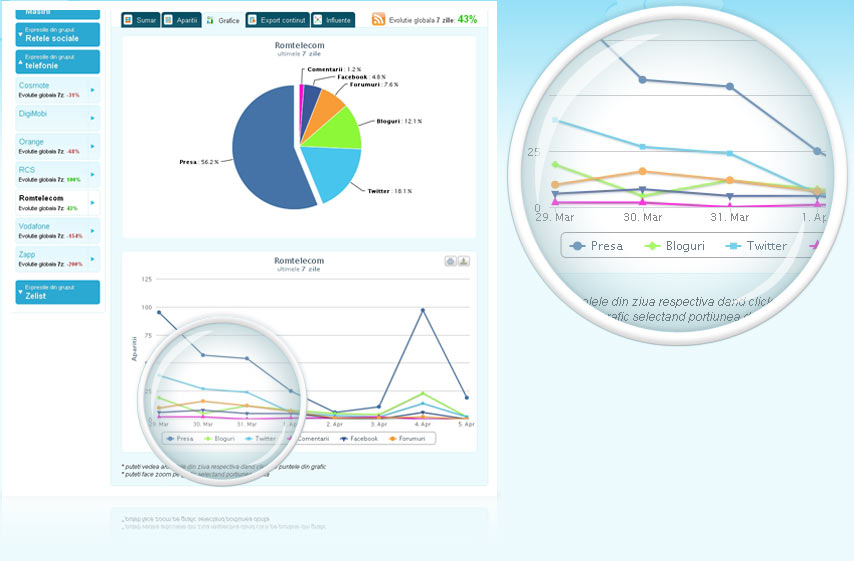Image resolution: width=854 pixels, height=561 pixels.
Task: Expand the Zelist group
Action: coord(58,292)
